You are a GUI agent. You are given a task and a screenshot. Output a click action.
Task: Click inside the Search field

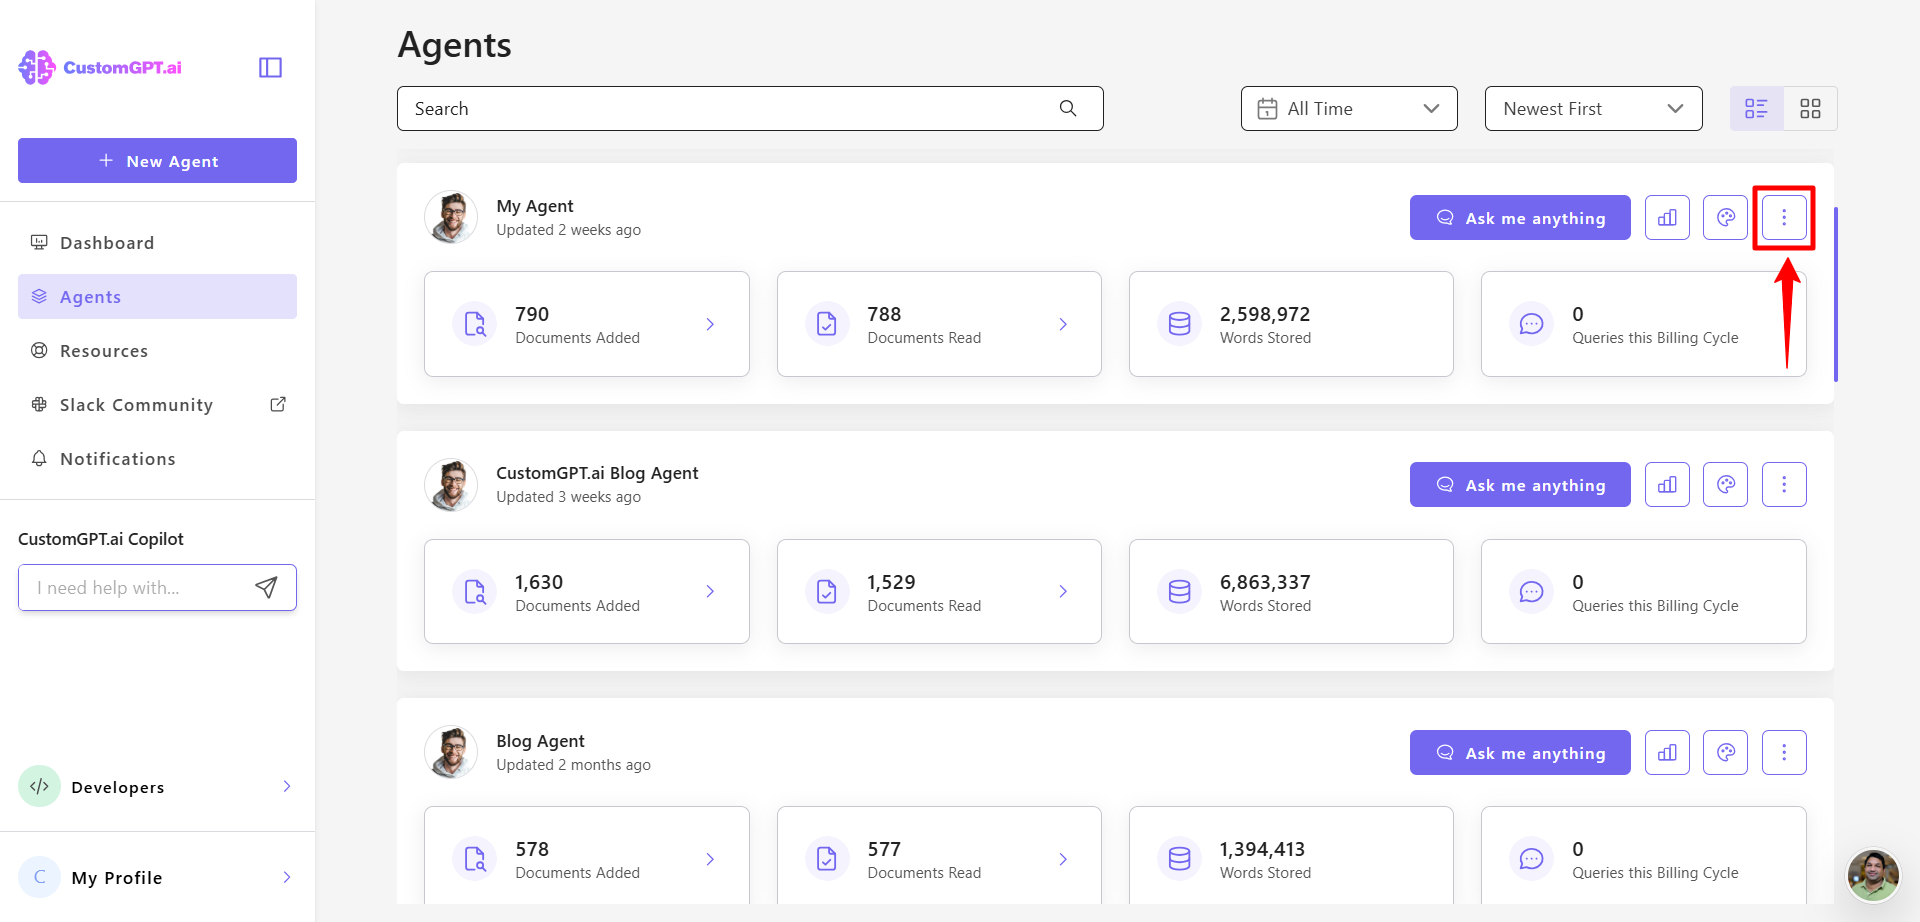(700, 108)
